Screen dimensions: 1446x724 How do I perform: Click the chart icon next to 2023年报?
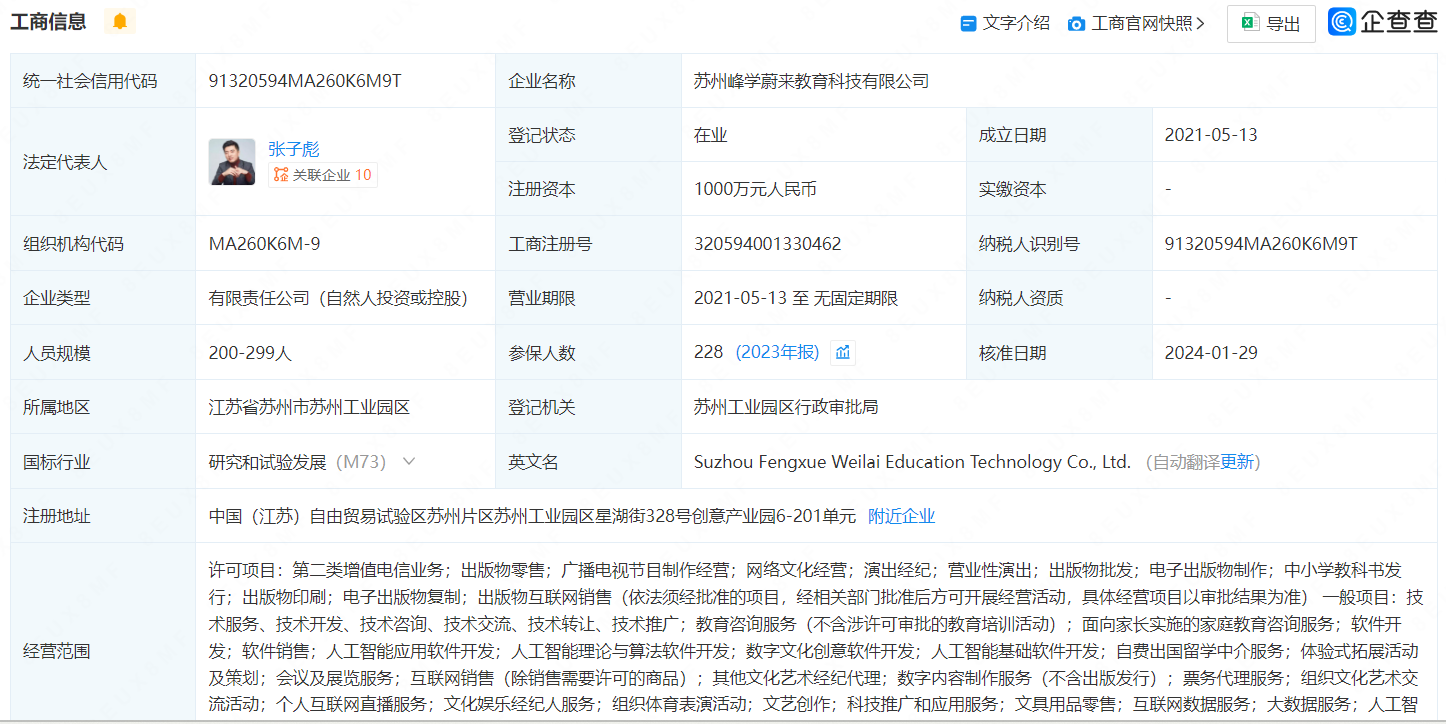coord(843,352)
